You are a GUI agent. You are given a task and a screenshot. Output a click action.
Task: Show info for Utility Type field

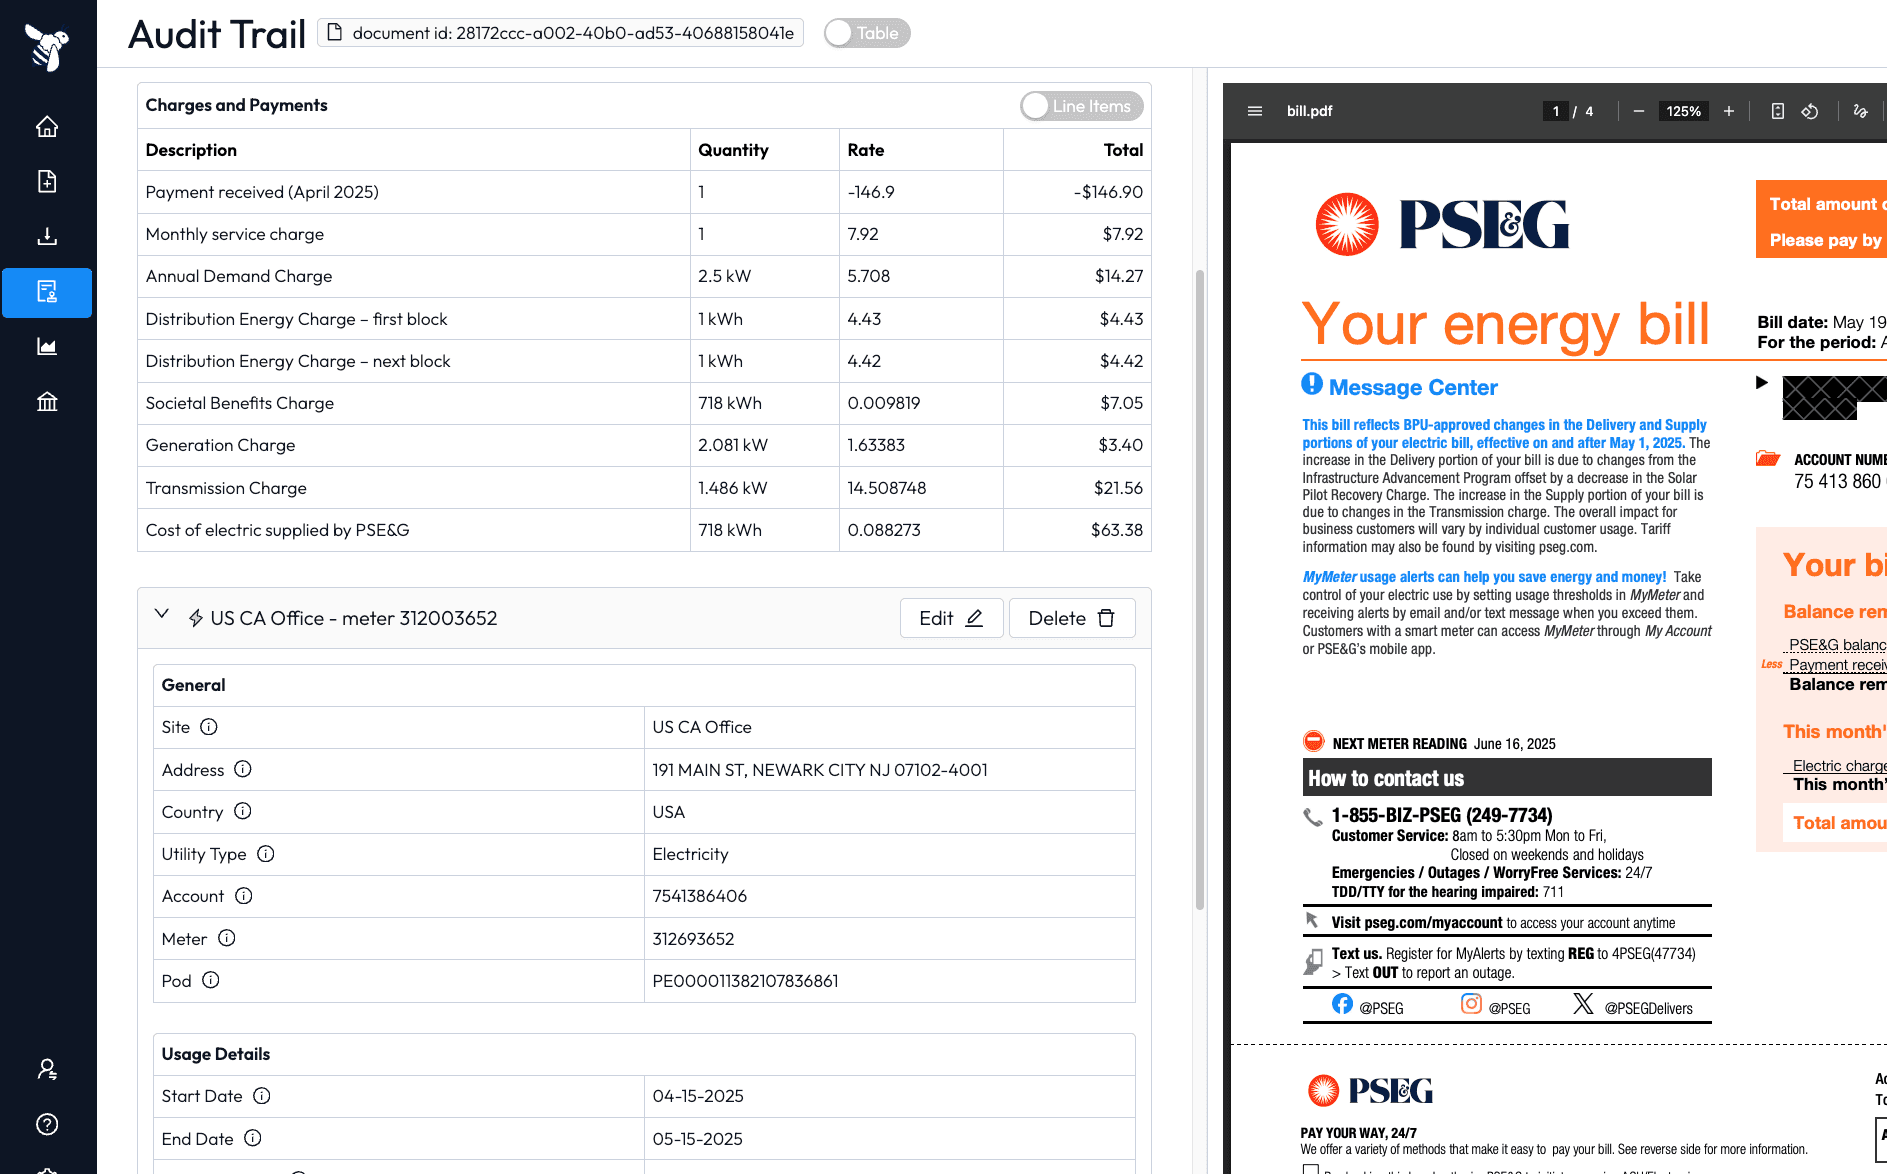266,854
